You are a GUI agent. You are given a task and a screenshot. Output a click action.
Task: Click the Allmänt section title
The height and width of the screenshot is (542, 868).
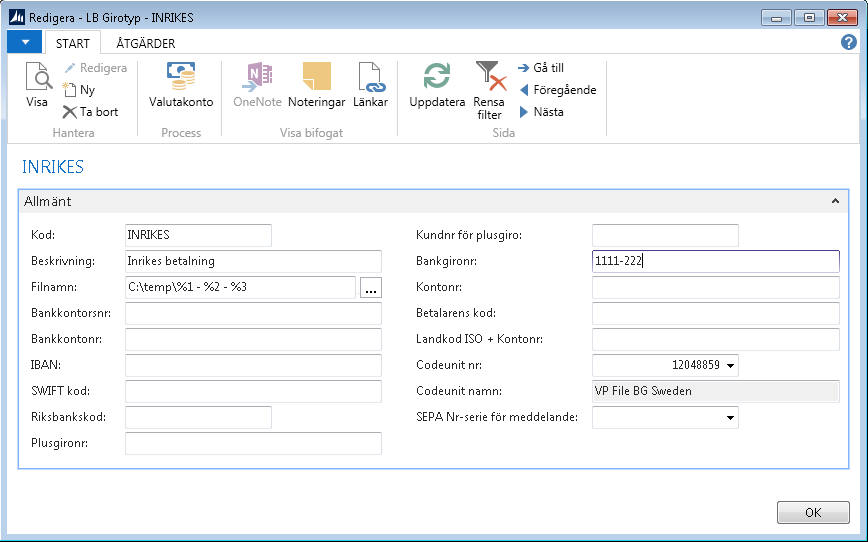pos(48,202)
